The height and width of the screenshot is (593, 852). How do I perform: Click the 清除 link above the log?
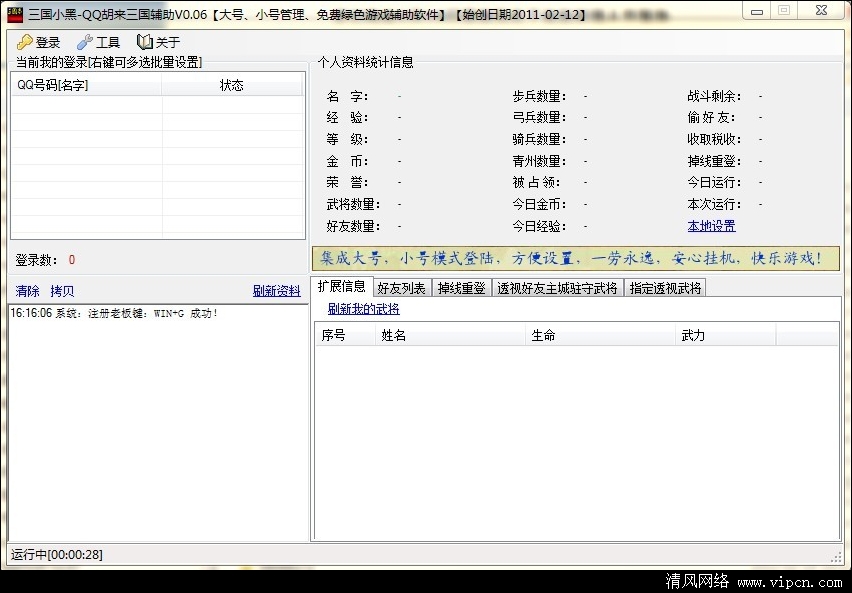pyautogui.click(x=27, y=291)
